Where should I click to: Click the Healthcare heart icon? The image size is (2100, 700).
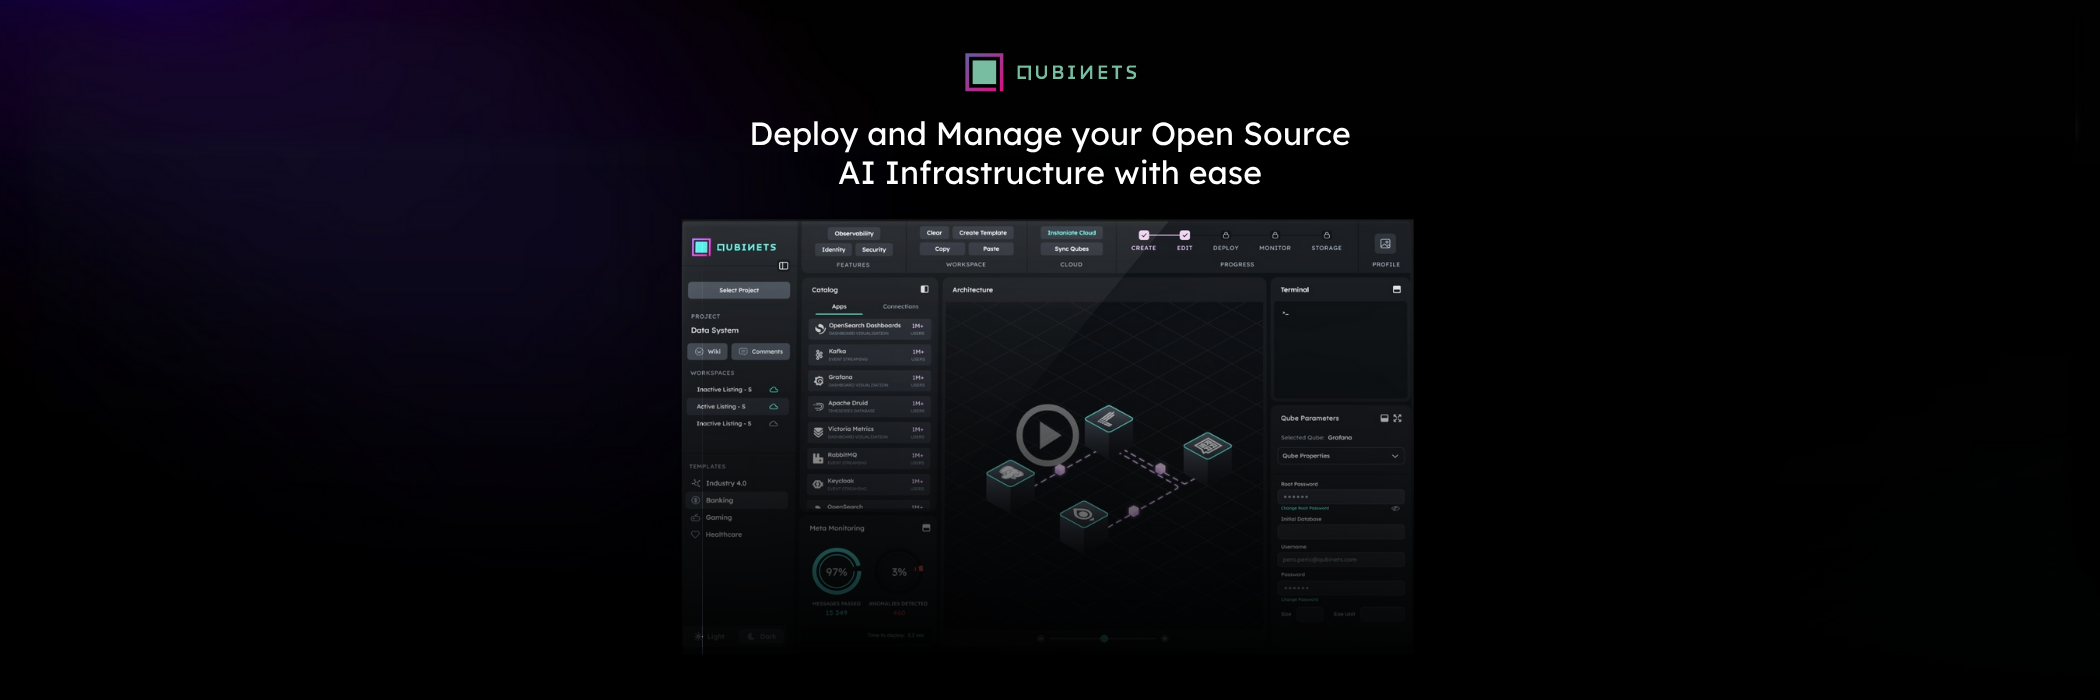point(696,534)
